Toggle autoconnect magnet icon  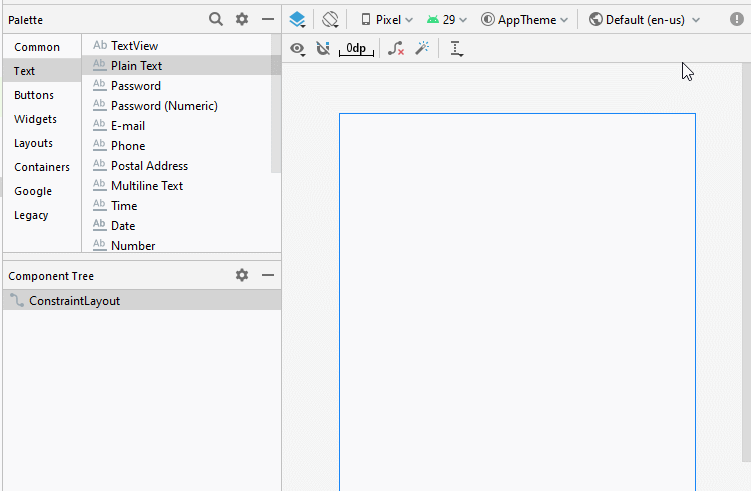(323, 48)
